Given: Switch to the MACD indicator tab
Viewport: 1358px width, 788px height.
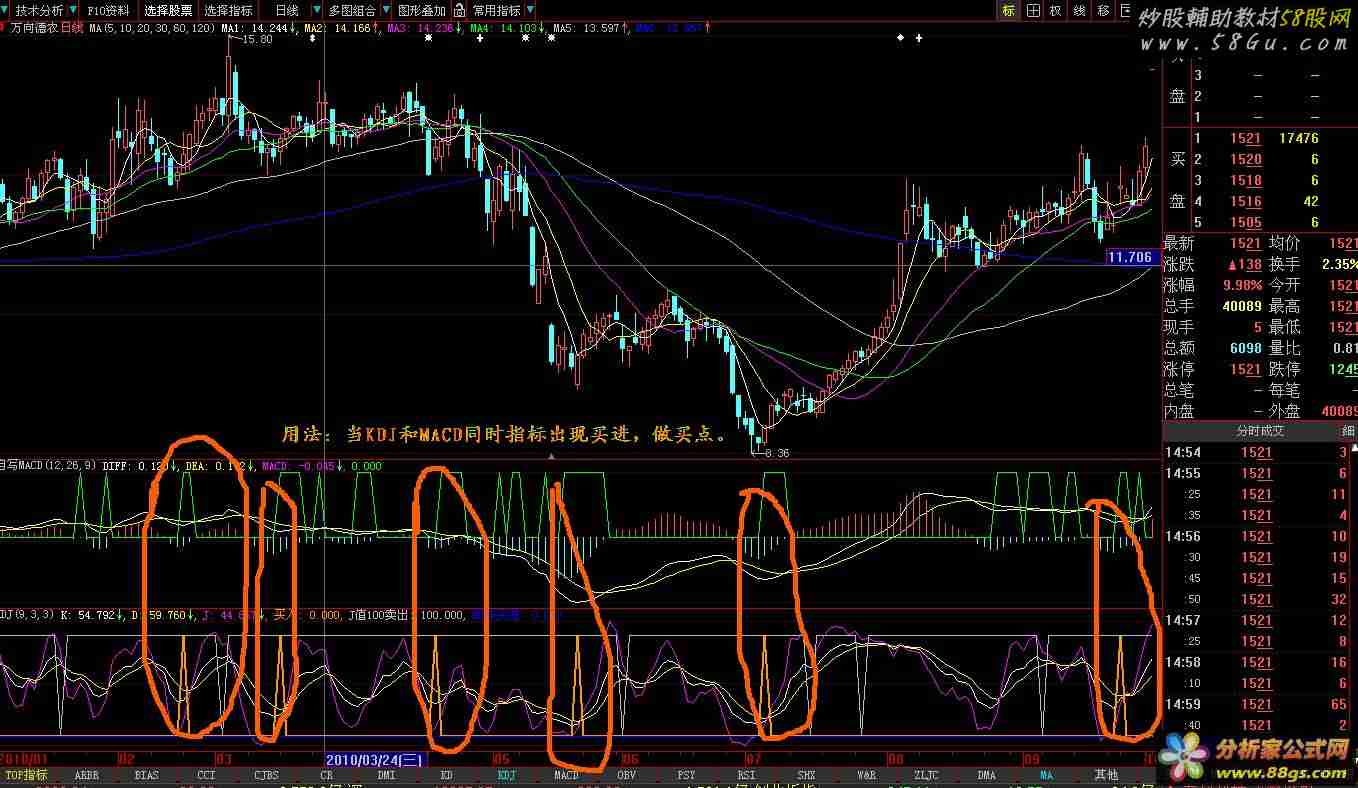Looking at the screenshot, I should [x=566, y=775].
